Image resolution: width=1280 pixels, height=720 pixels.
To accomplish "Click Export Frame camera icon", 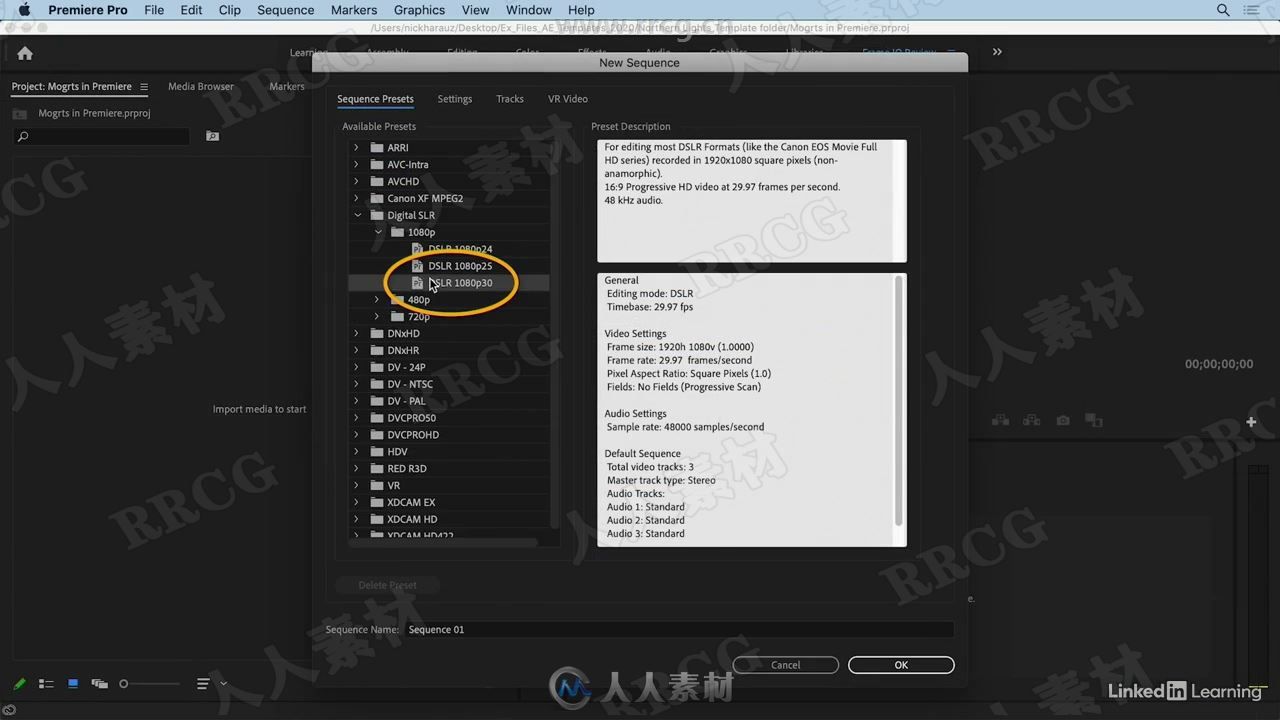I will [x=1063, y=421].
